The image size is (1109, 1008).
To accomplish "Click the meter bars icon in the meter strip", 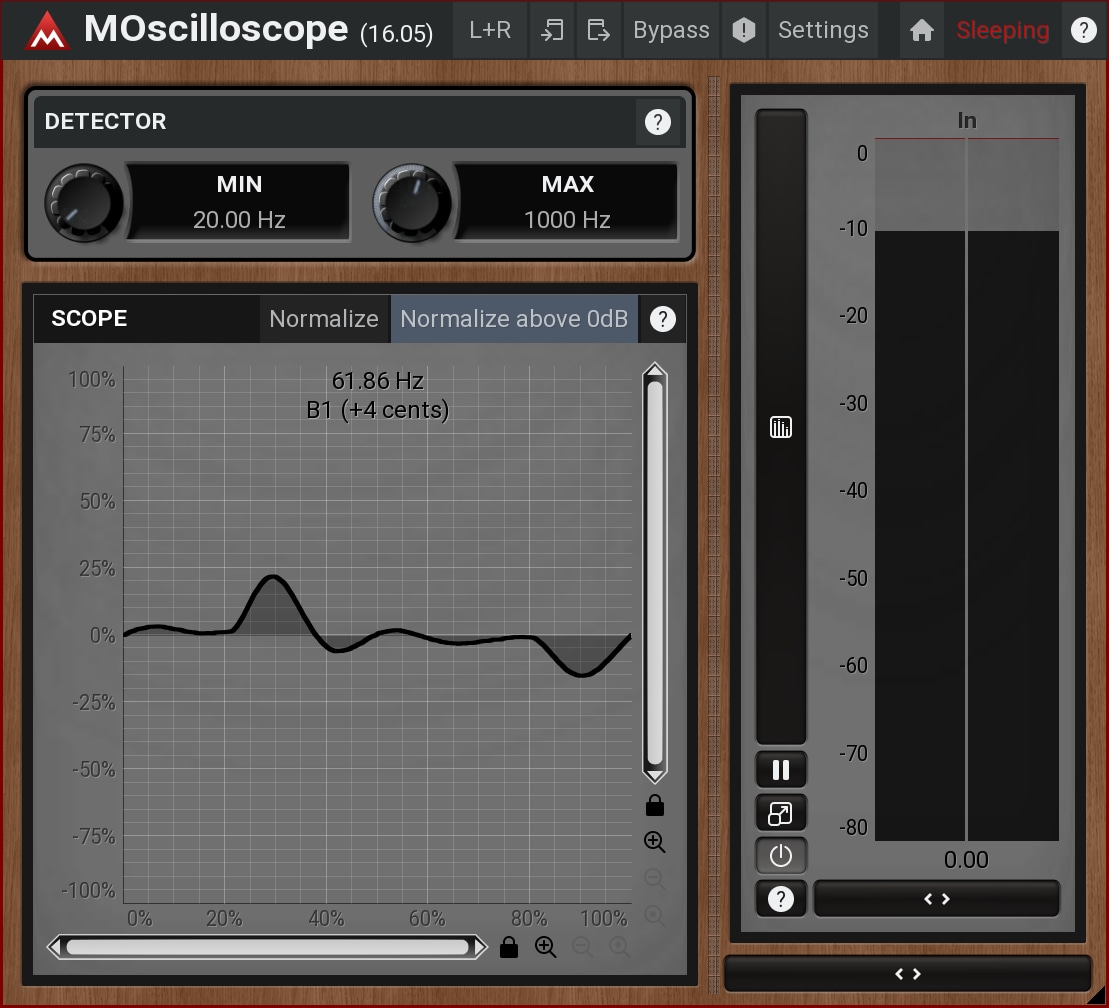I will pos(781,427).
